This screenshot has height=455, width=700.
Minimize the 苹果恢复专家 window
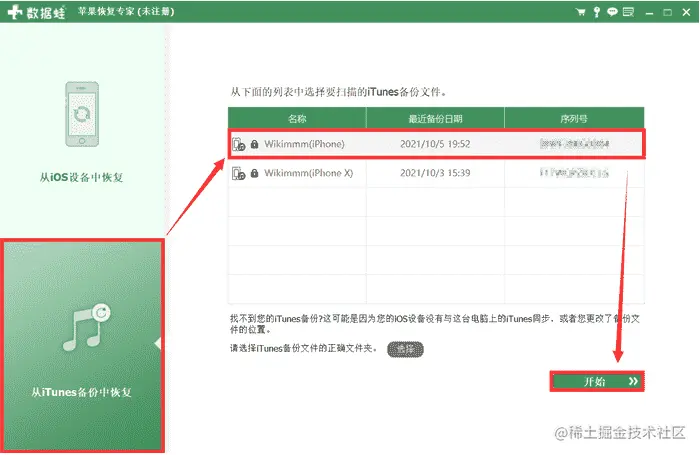pos(650,13)
